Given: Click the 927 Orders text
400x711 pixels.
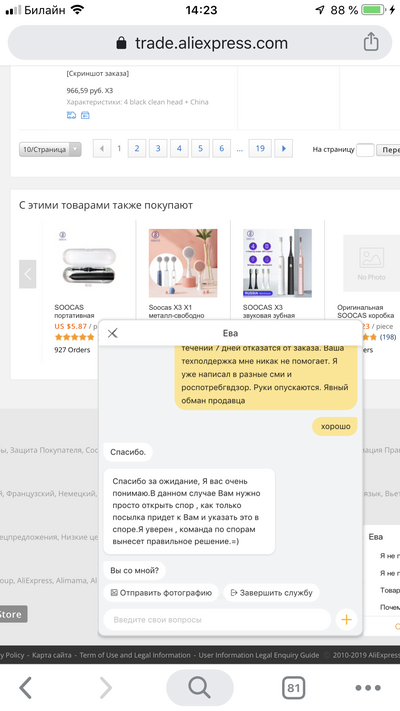Looking at the screenshot, I should point(72,350).
